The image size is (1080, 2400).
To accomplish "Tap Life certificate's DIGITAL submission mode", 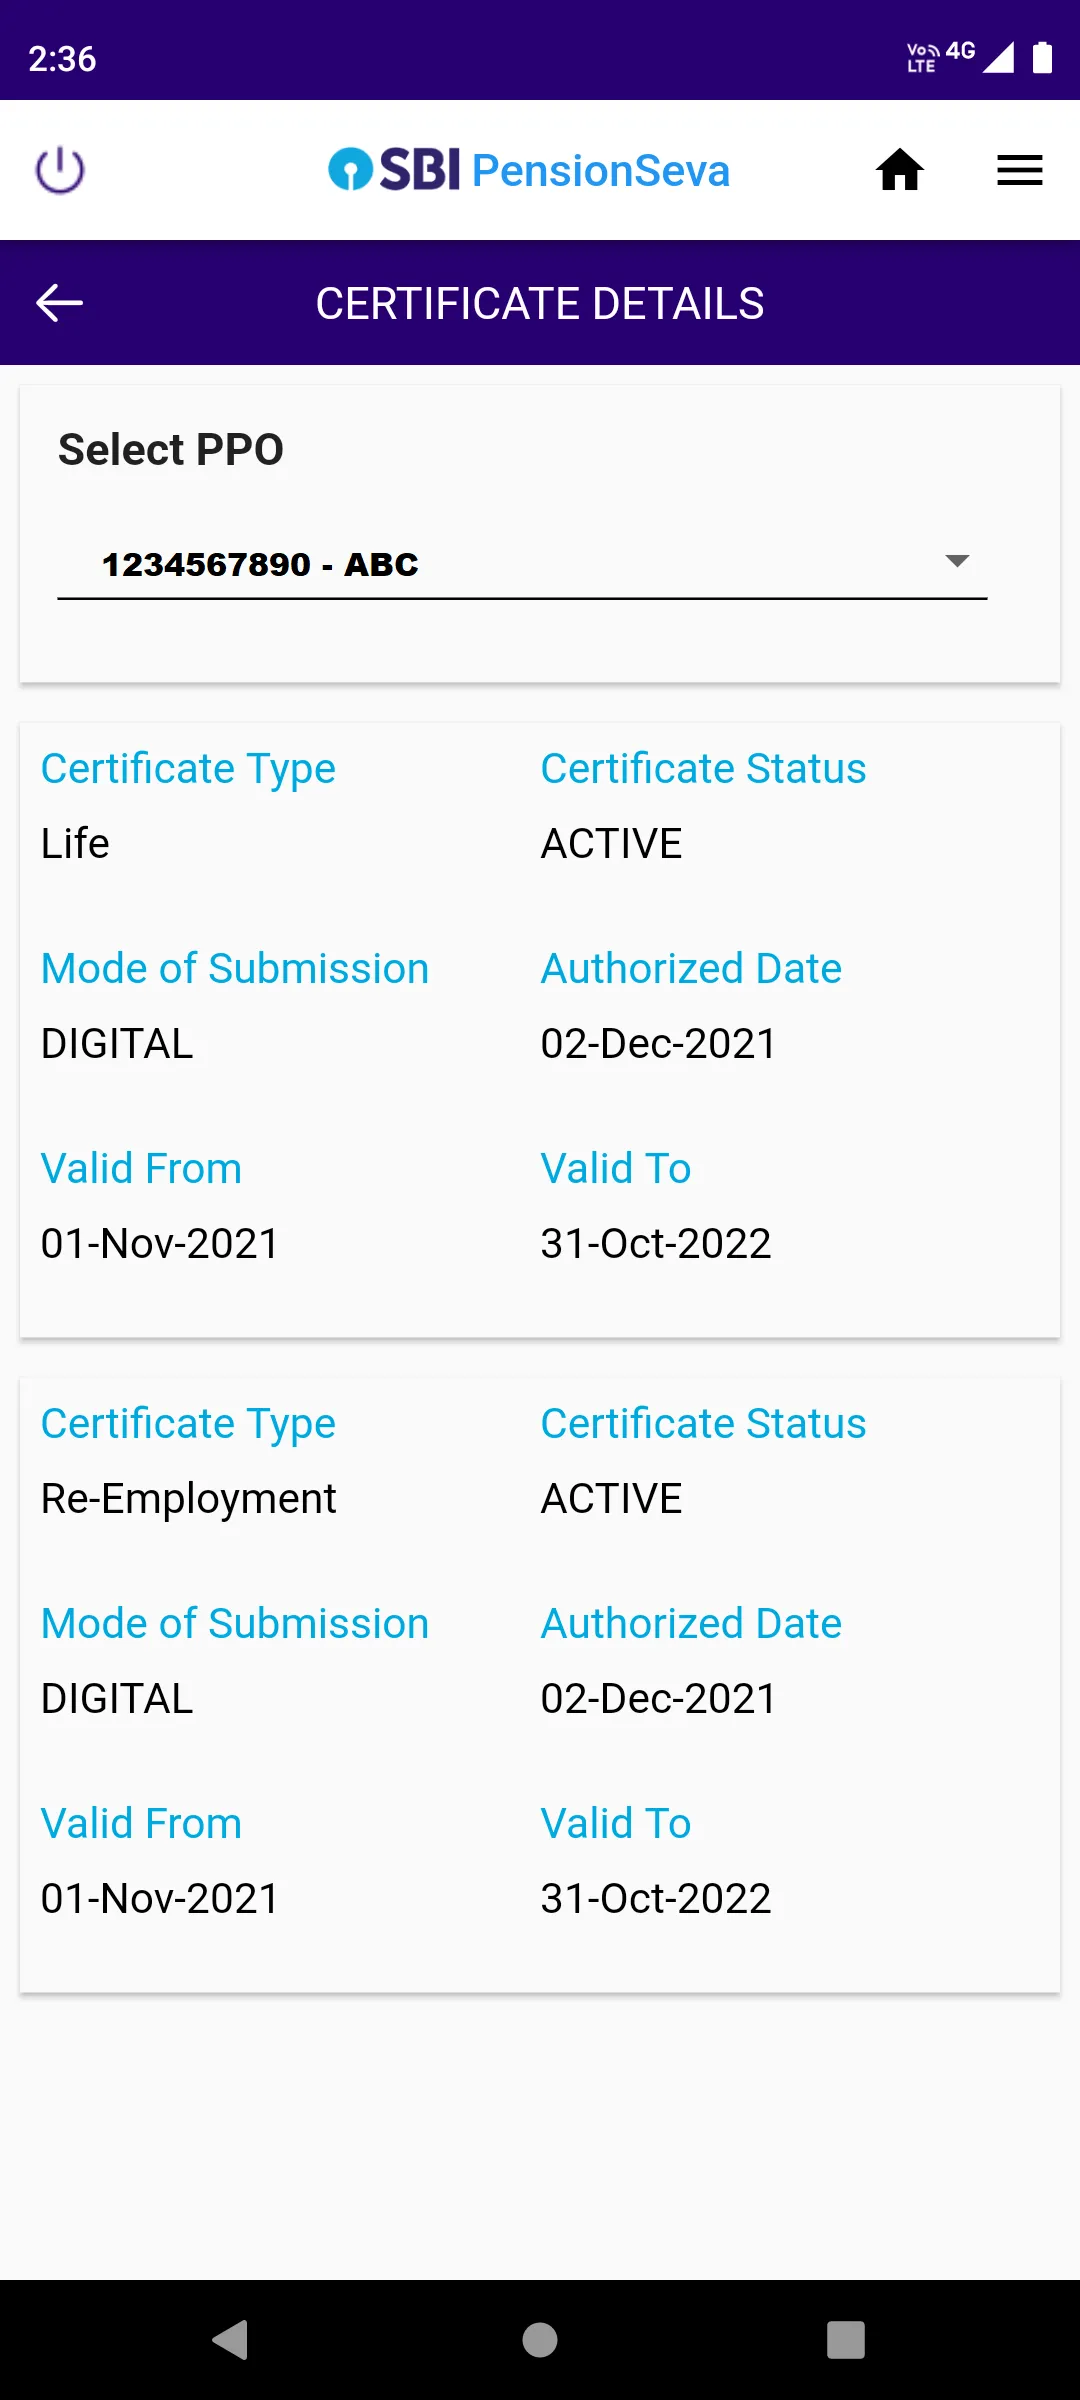I will [x=117, y=1043].
